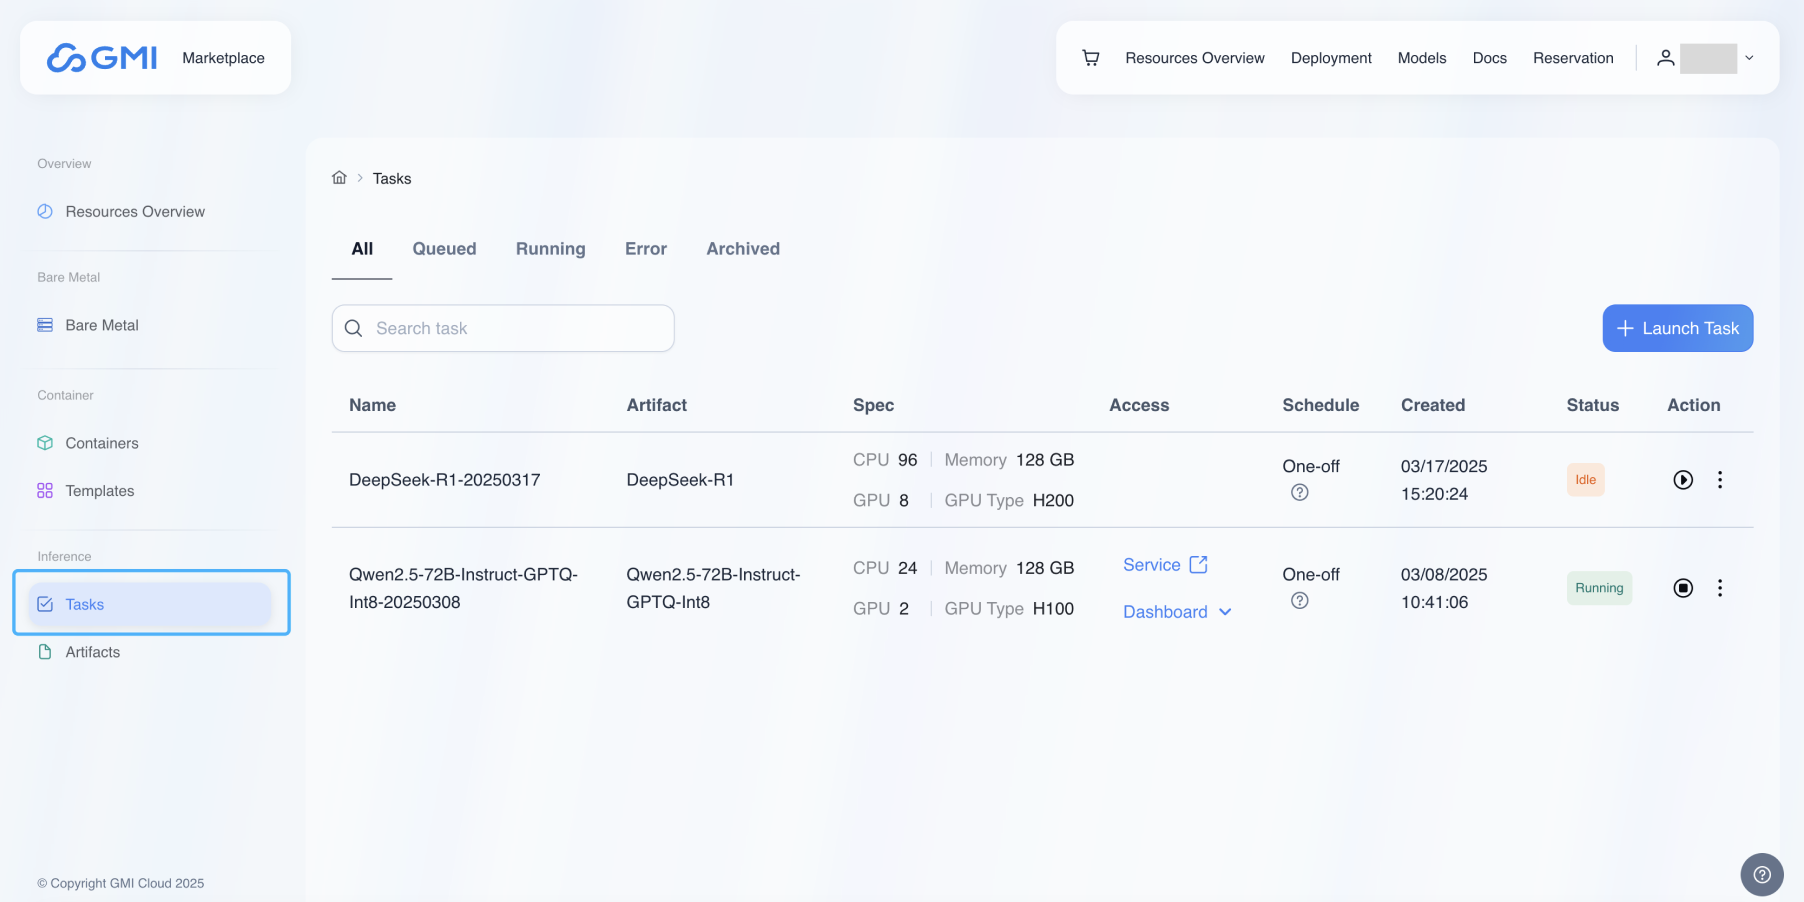The width and height of the screenshot is (1804, 902).
Task: Open Containers in the sidebar
Action: click(x=150, y=443)
